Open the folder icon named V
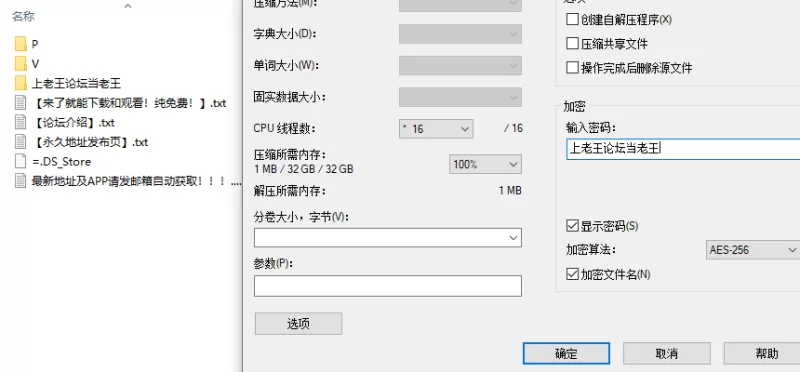This screenshot has width=800, height=372. pos(20,63)
